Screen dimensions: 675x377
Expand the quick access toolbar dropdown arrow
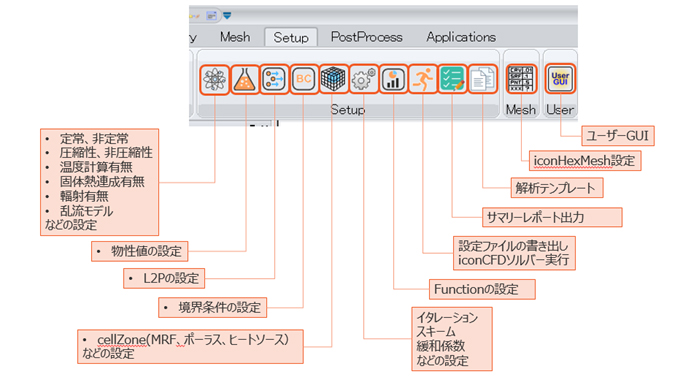coord(227,16)
